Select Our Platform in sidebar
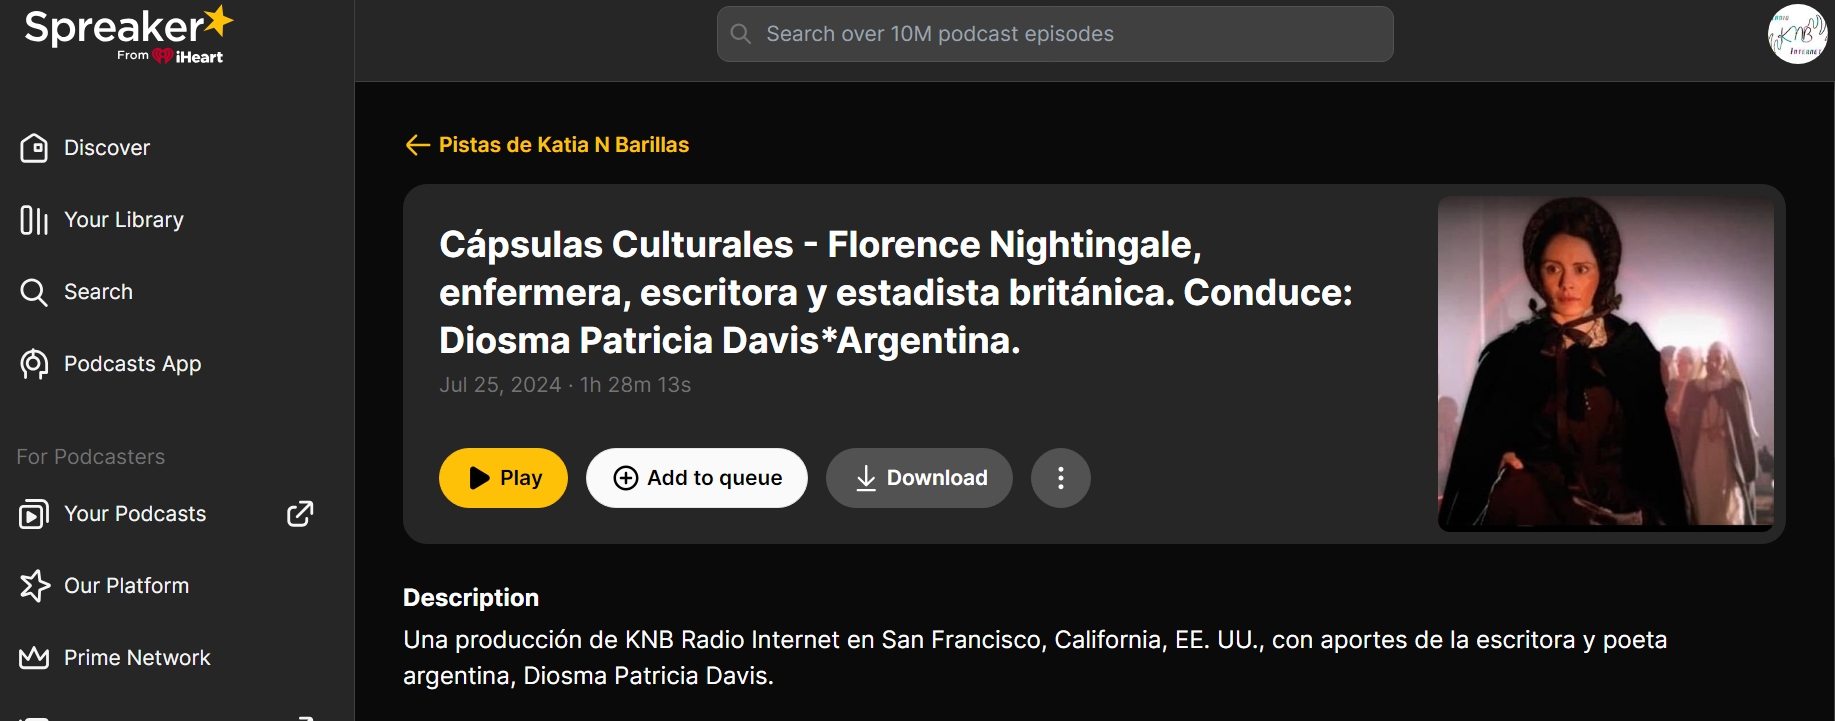The height and width of the screenshot is (721, 1835). (126, 586)
